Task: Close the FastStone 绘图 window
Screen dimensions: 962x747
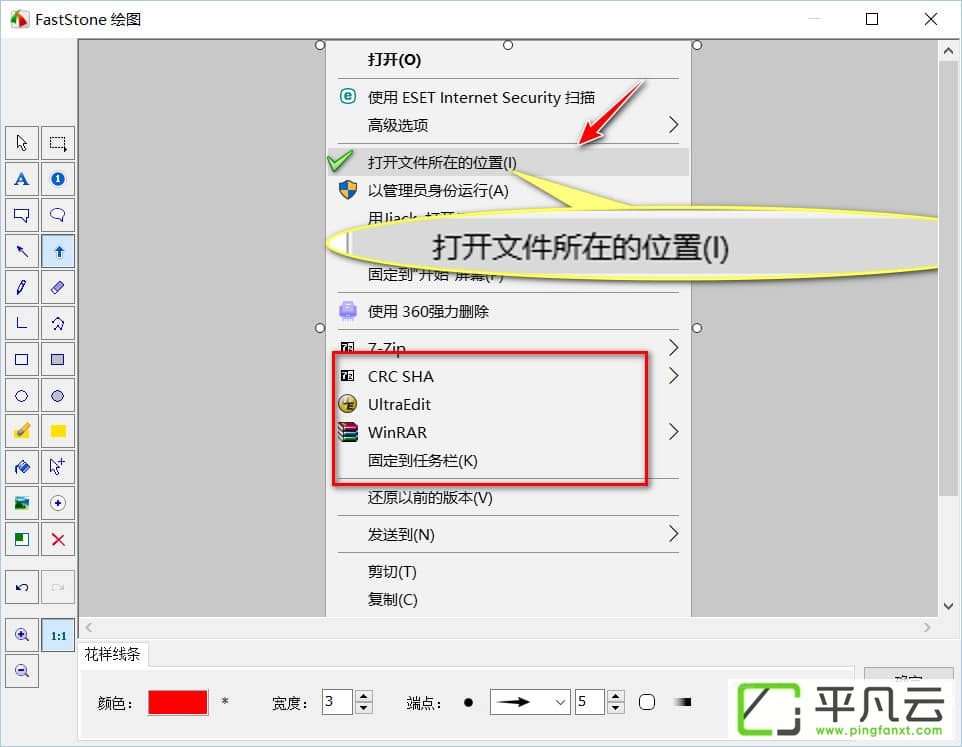Action: (x=931, y=19)
